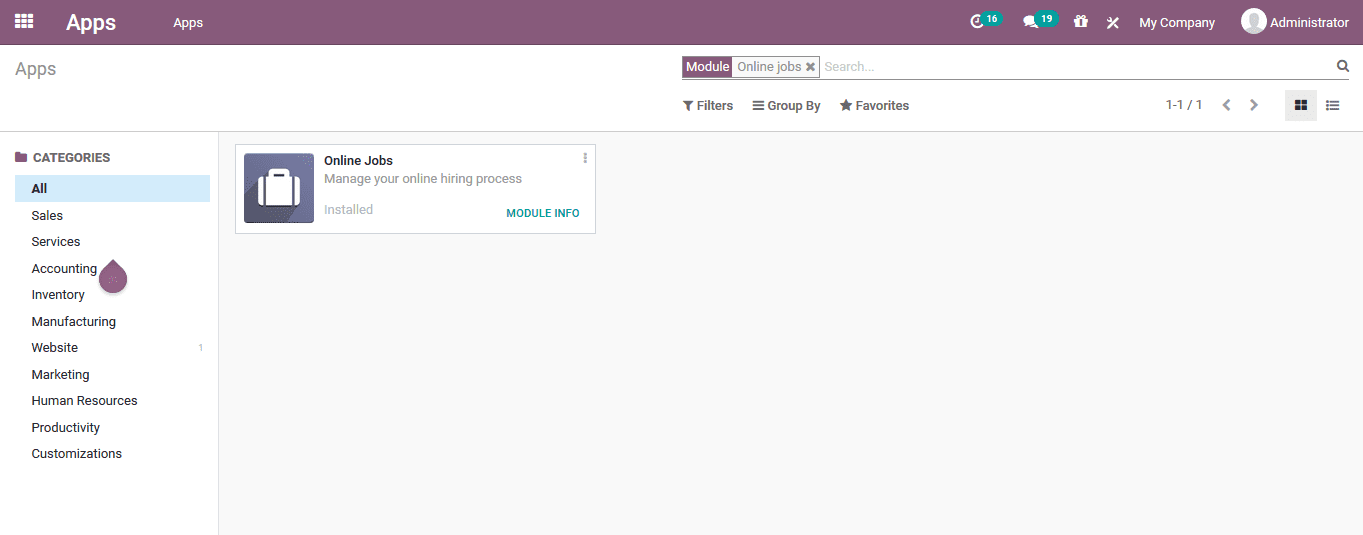Click the Apps menu item in navbar

(x=188, y=22)
